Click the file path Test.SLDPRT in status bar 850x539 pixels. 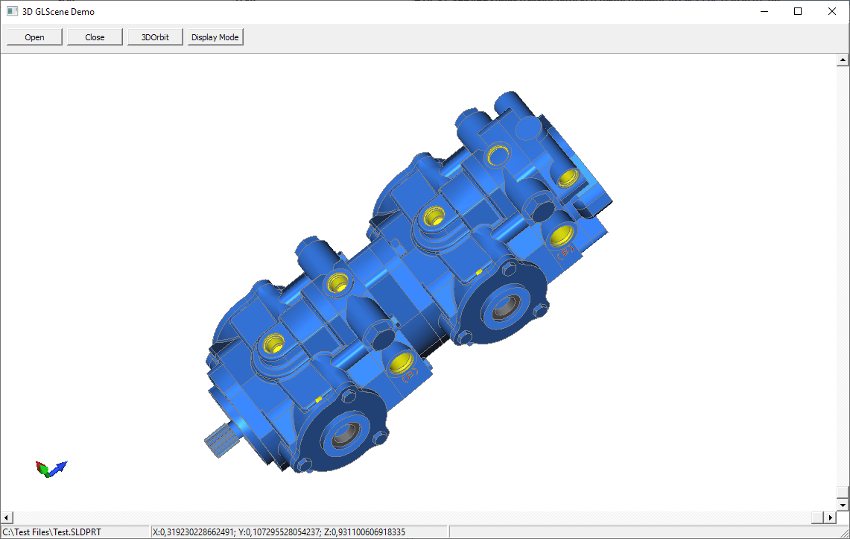51,532
